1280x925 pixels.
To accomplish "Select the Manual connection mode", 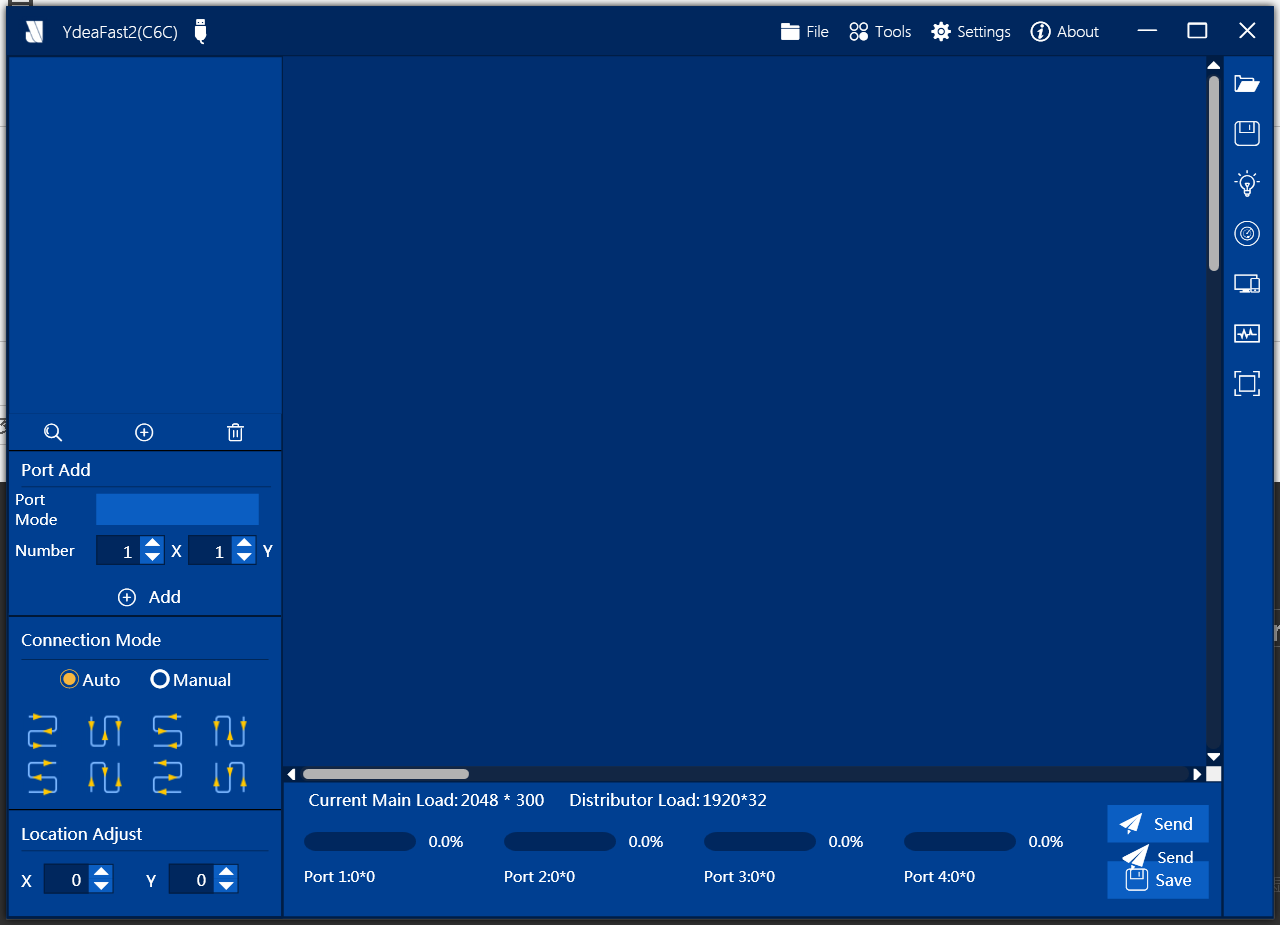I will click(160, 680).
